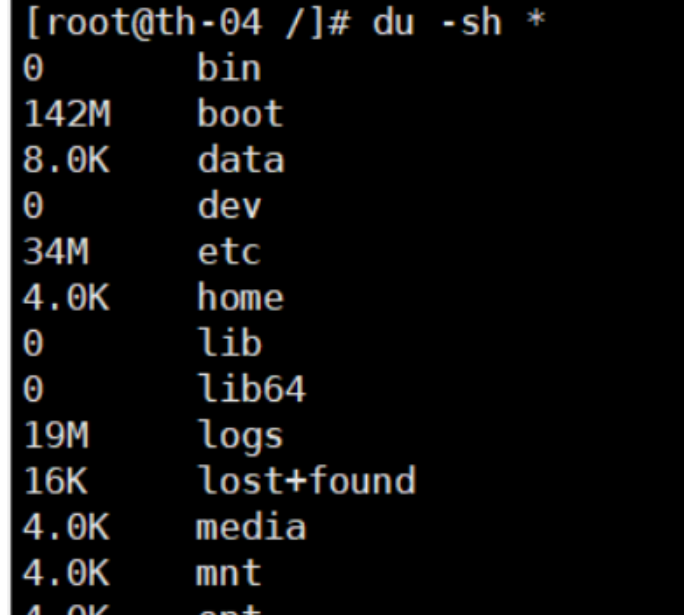Select the 'media' directory name
The image size is (689, 616).
click(251, 527)
